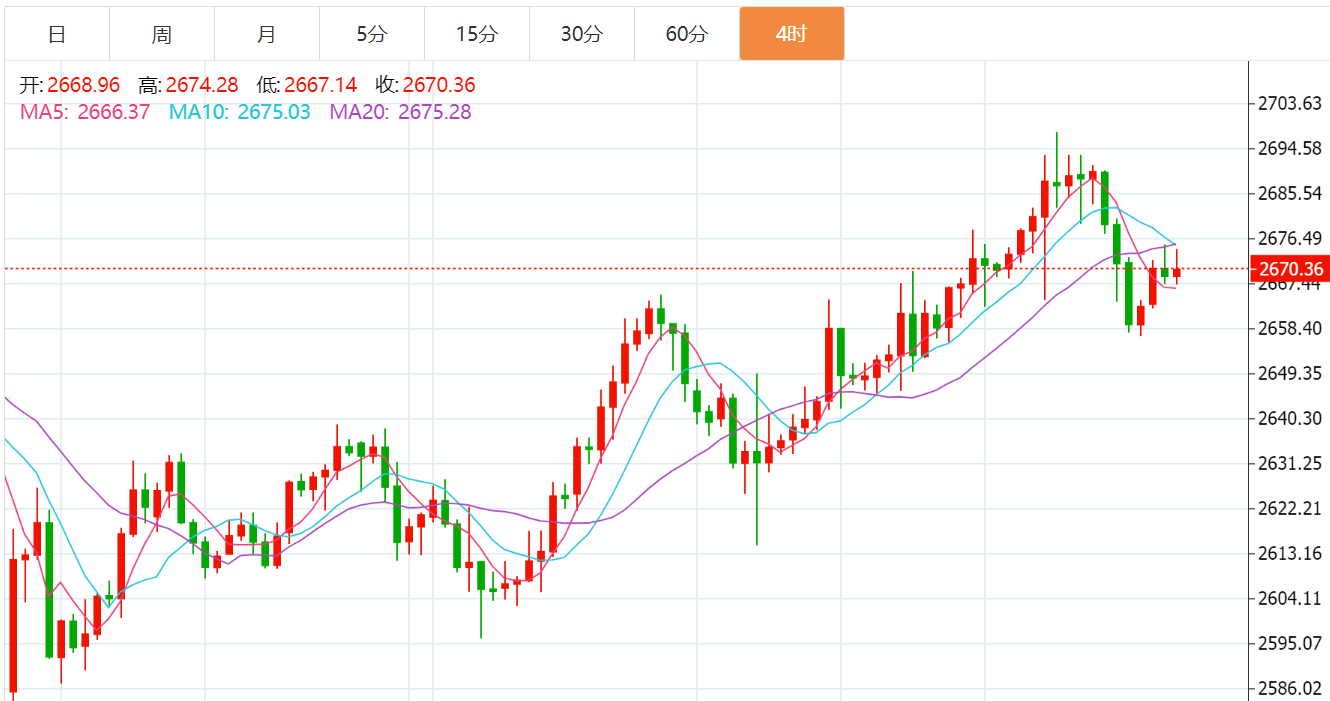Viewport: 1330px width, 701px height.
Task: Switch to the 日 daily chart tab
Action: coord(57,34)
